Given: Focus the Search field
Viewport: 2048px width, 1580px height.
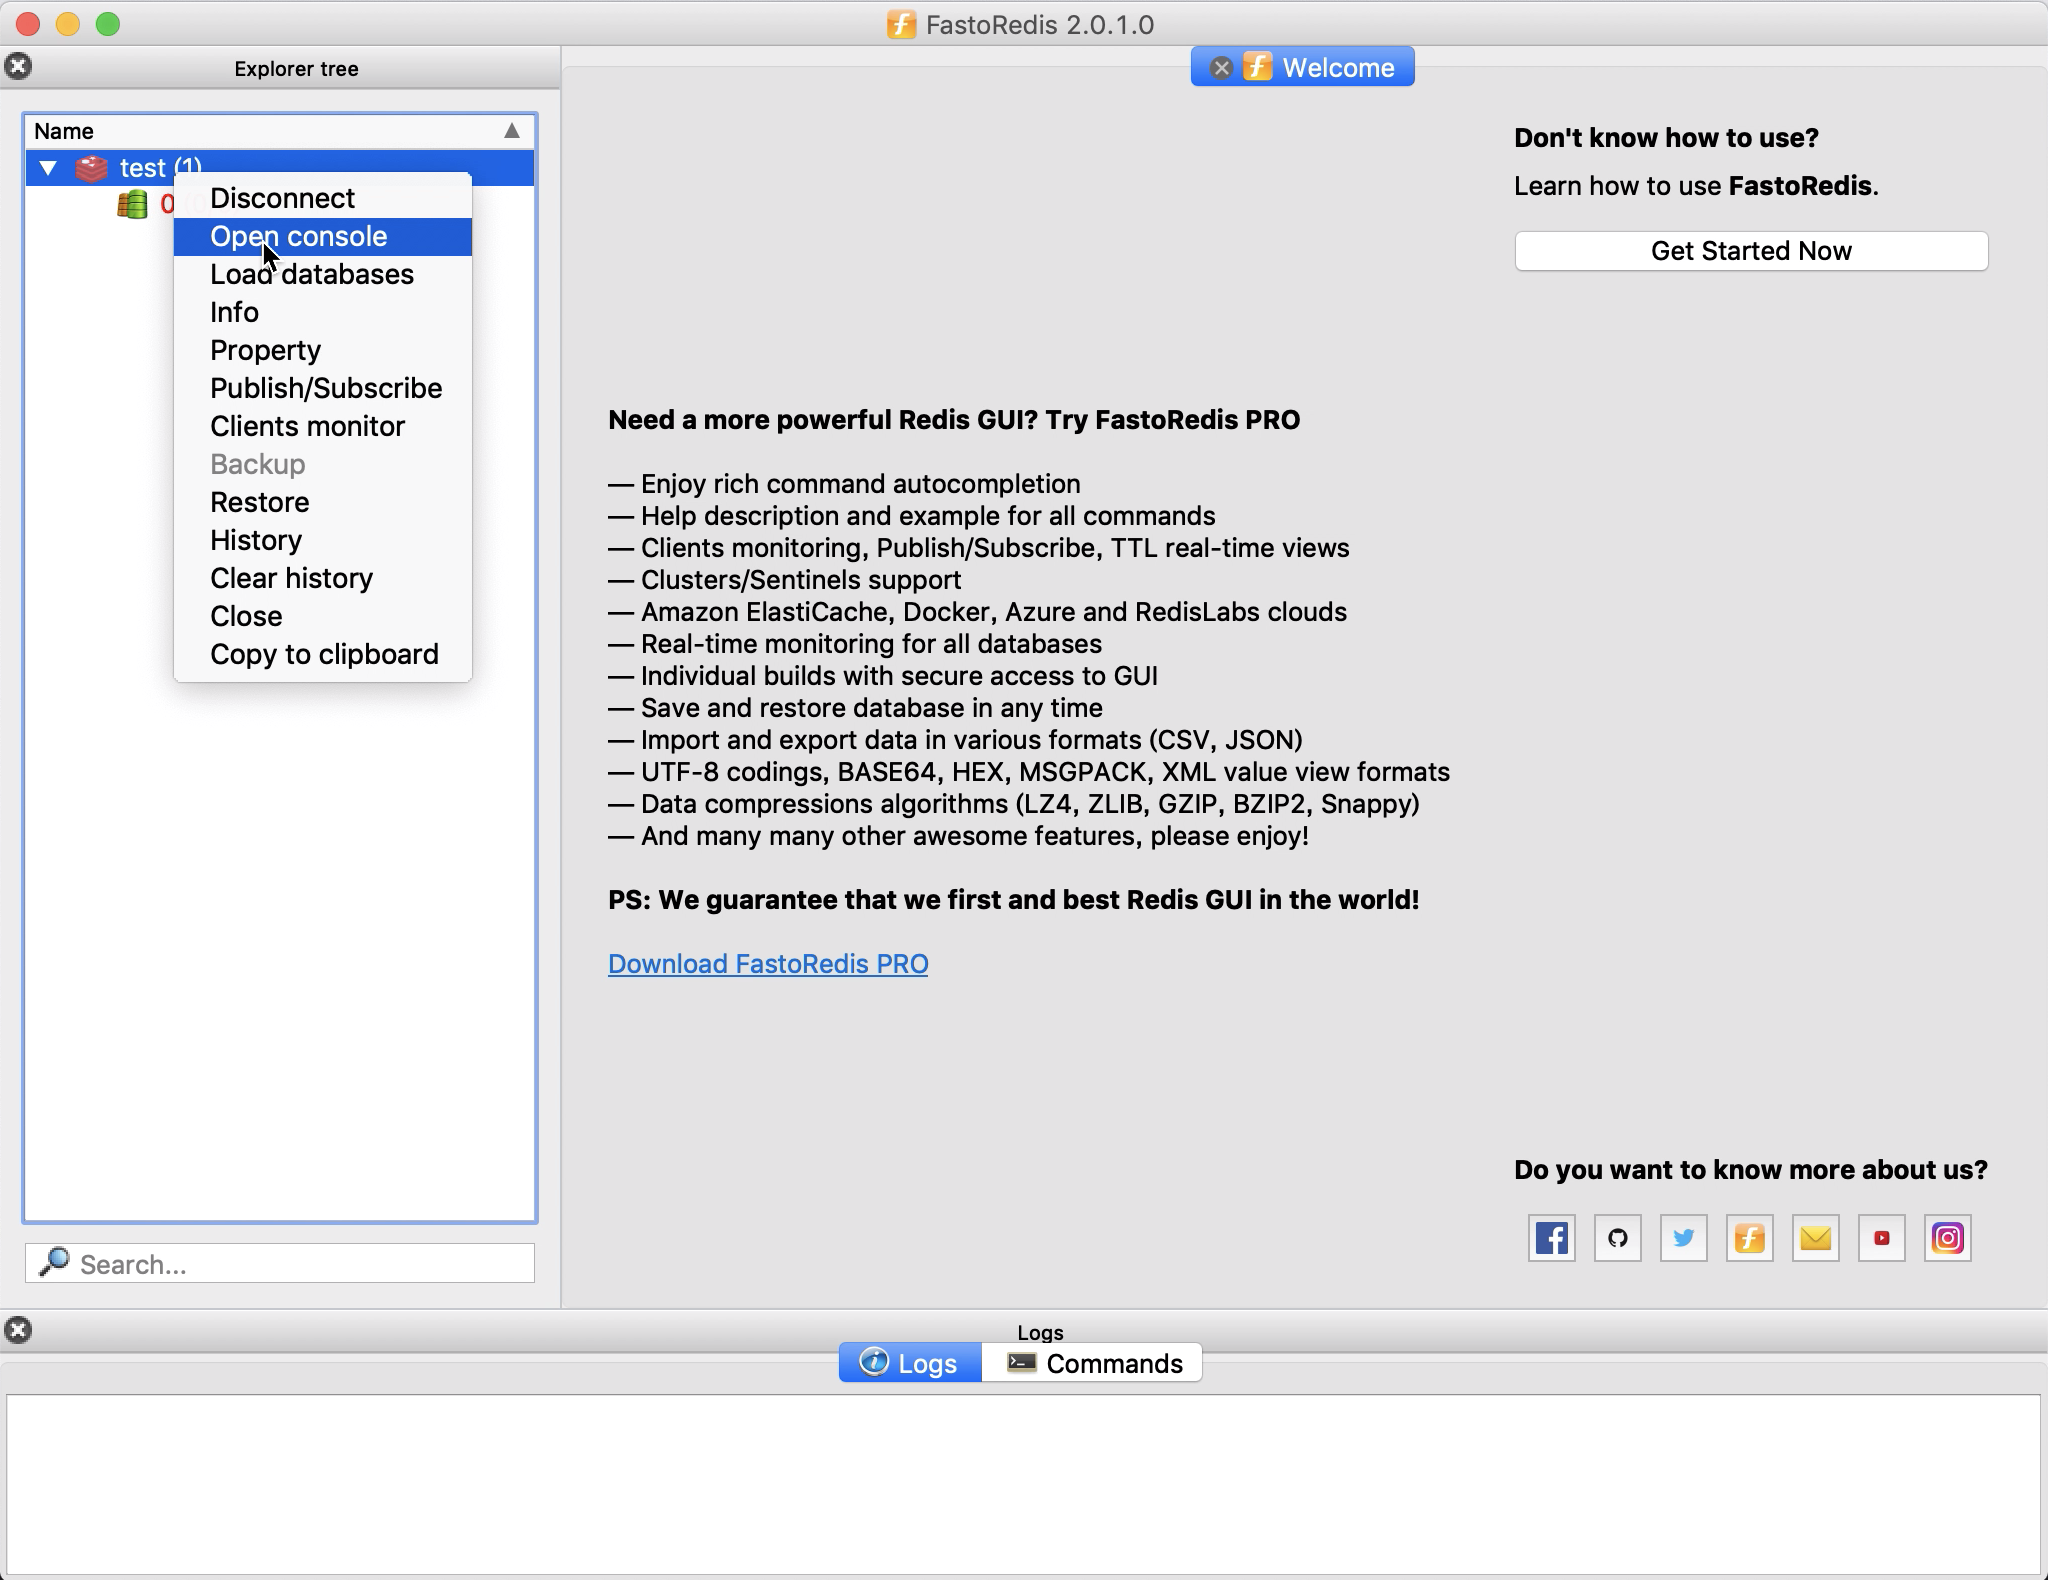Looking at the screenshot, I should (x=280, y=1264).
